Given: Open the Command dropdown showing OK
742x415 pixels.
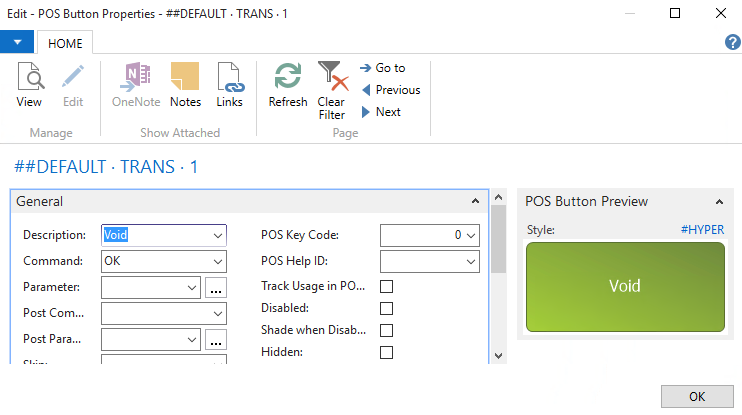Looking at the screenshot, I should [218, 261].
